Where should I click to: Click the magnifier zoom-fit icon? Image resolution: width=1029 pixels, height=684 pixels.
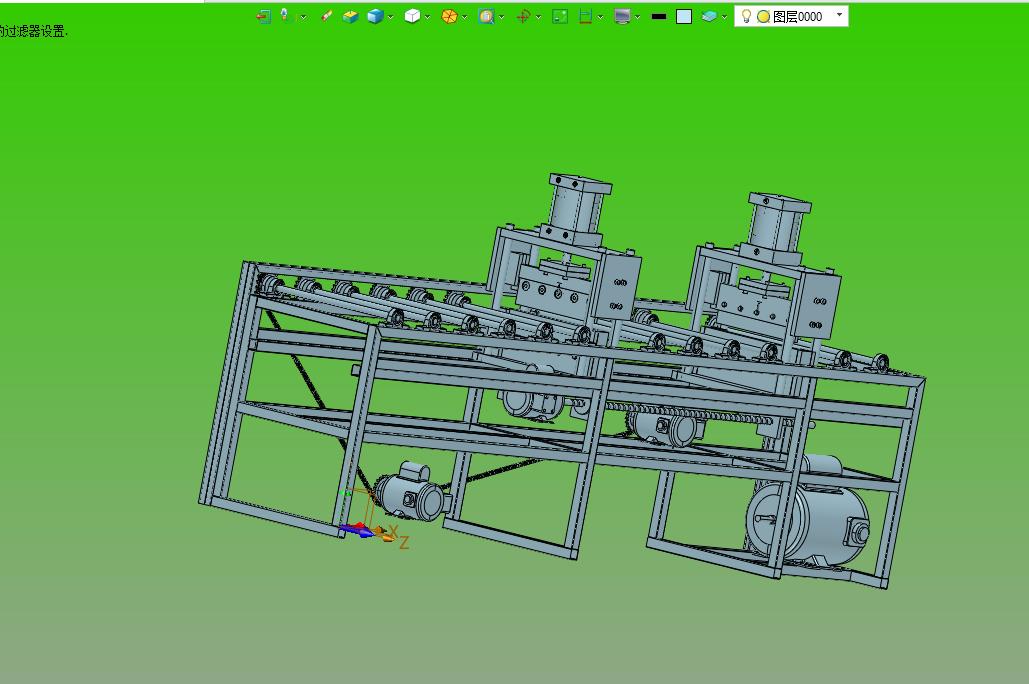tap(486, 16)
